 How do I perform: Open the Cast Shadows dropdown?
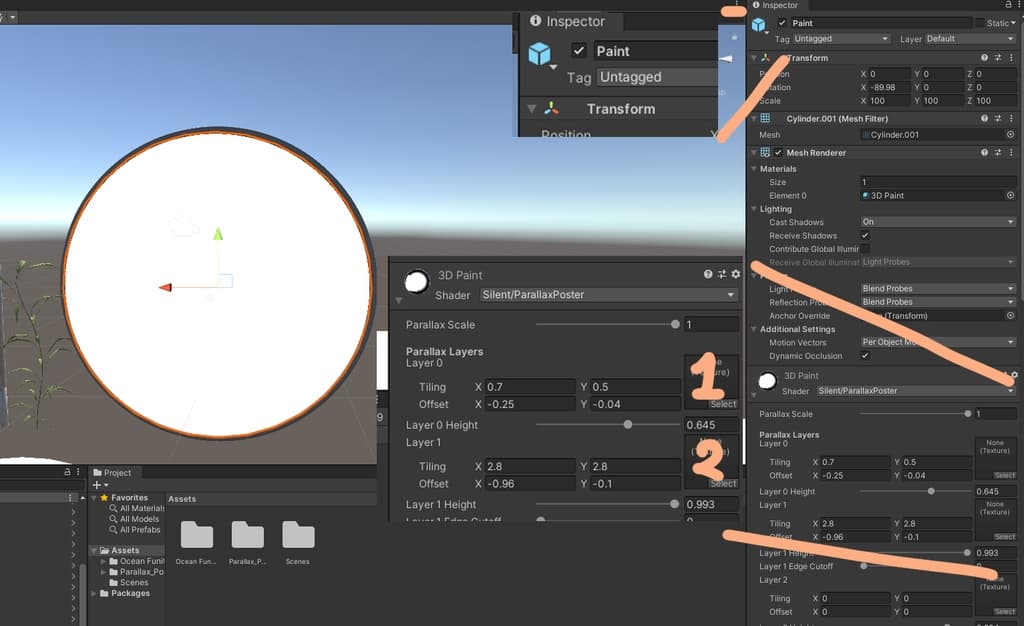937,222
